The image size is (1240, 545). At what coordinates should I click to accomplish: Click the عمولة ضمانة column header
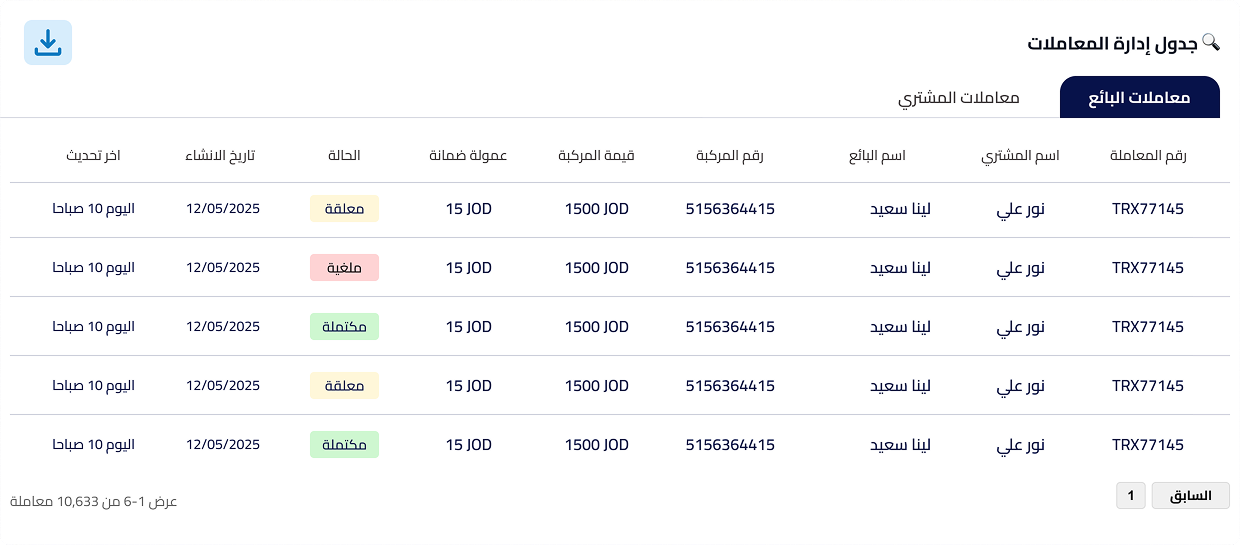click(x=468, y=156)
